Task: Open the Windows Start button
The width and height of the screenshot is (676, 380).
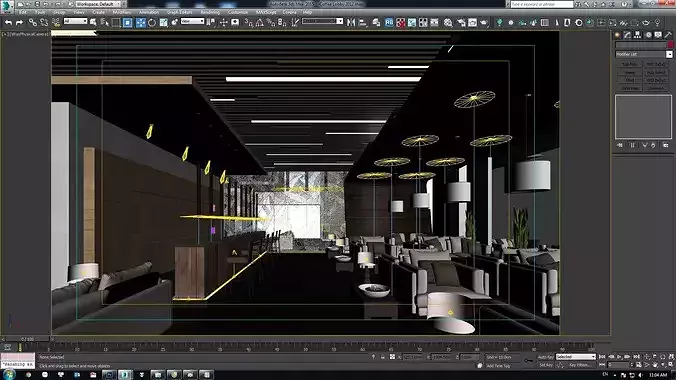Action: [x=8, y=374]
